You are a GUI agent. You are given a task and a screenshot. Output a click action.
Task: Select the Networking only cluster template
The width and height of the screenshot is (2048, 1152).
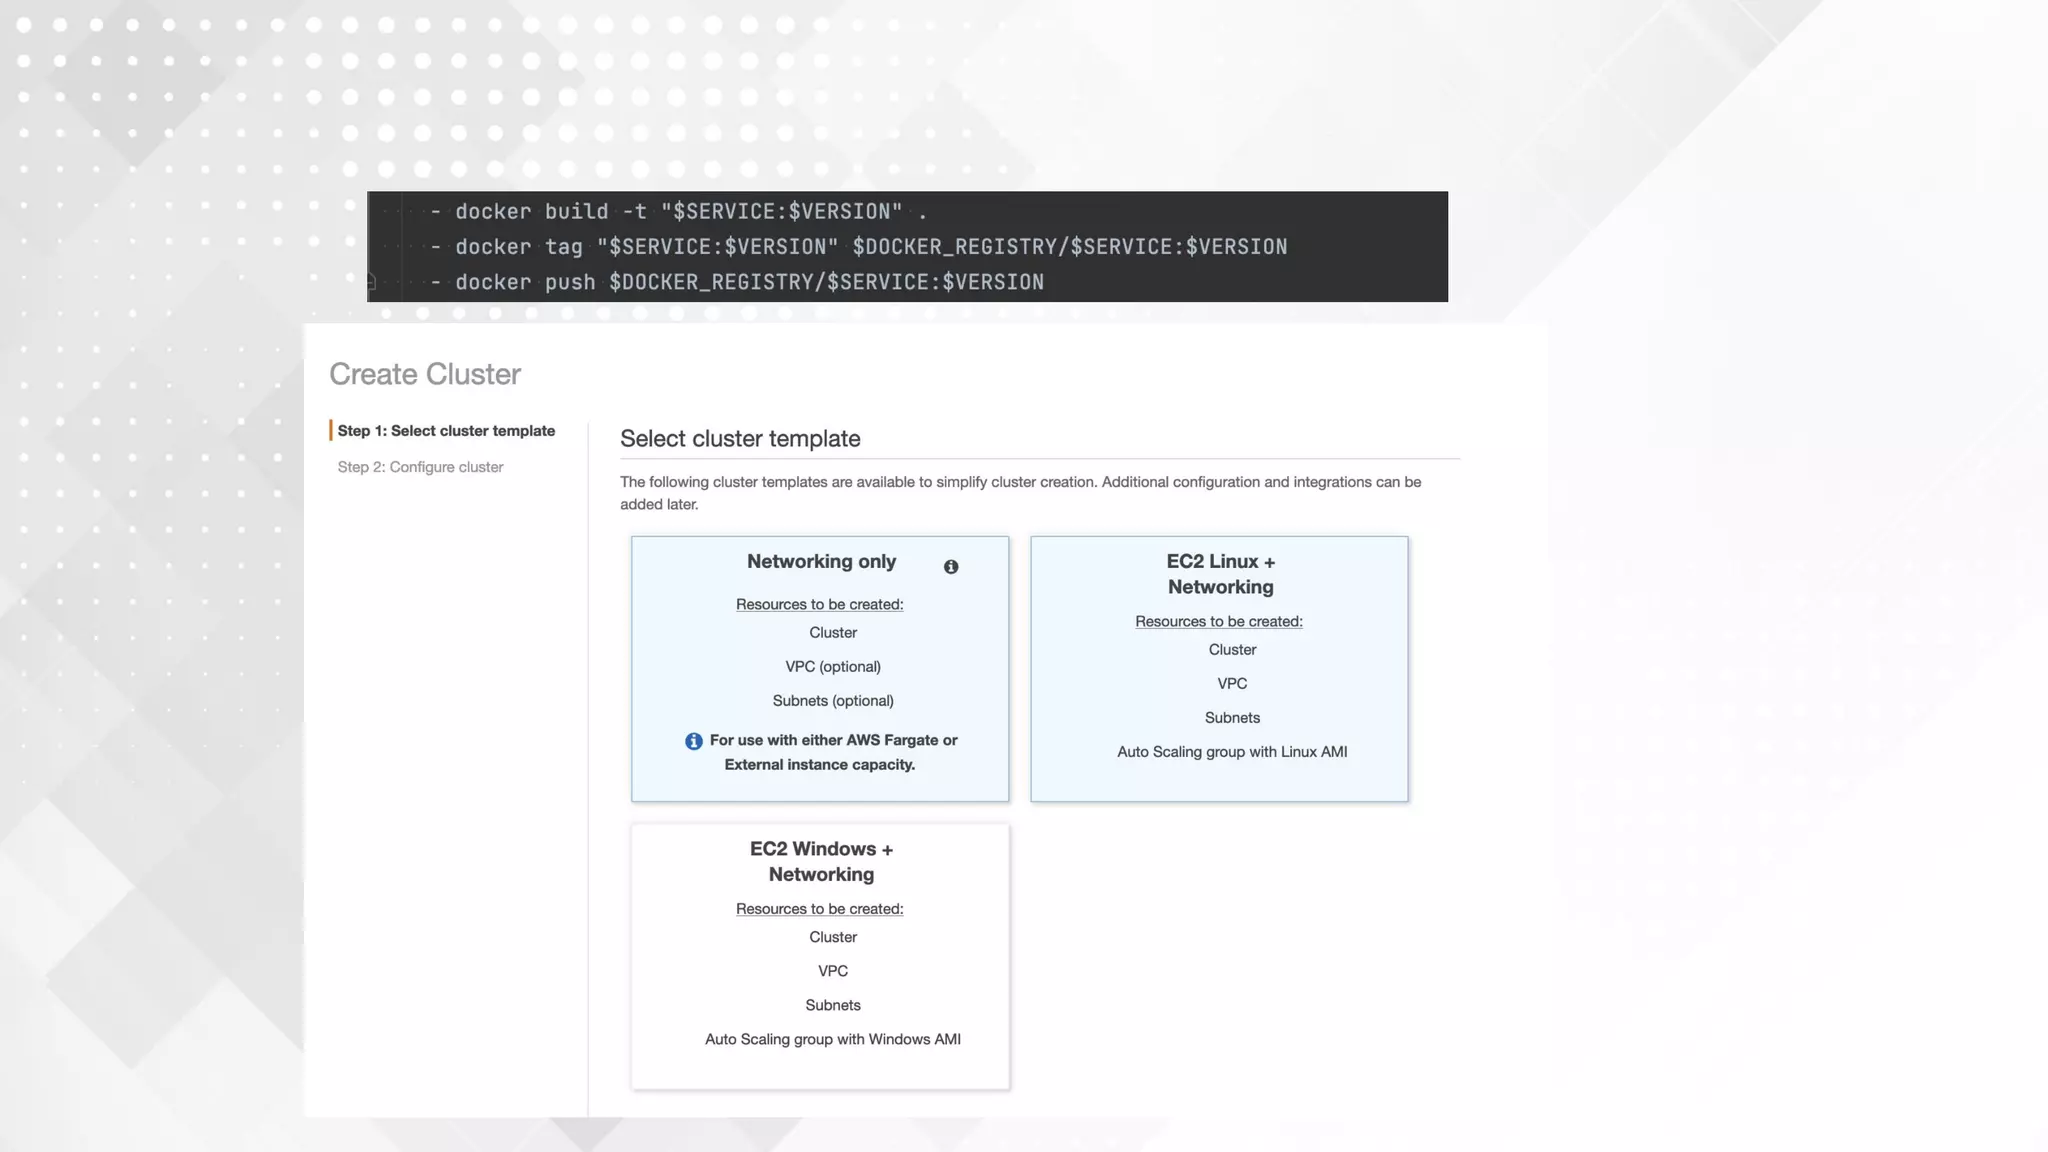820,562
